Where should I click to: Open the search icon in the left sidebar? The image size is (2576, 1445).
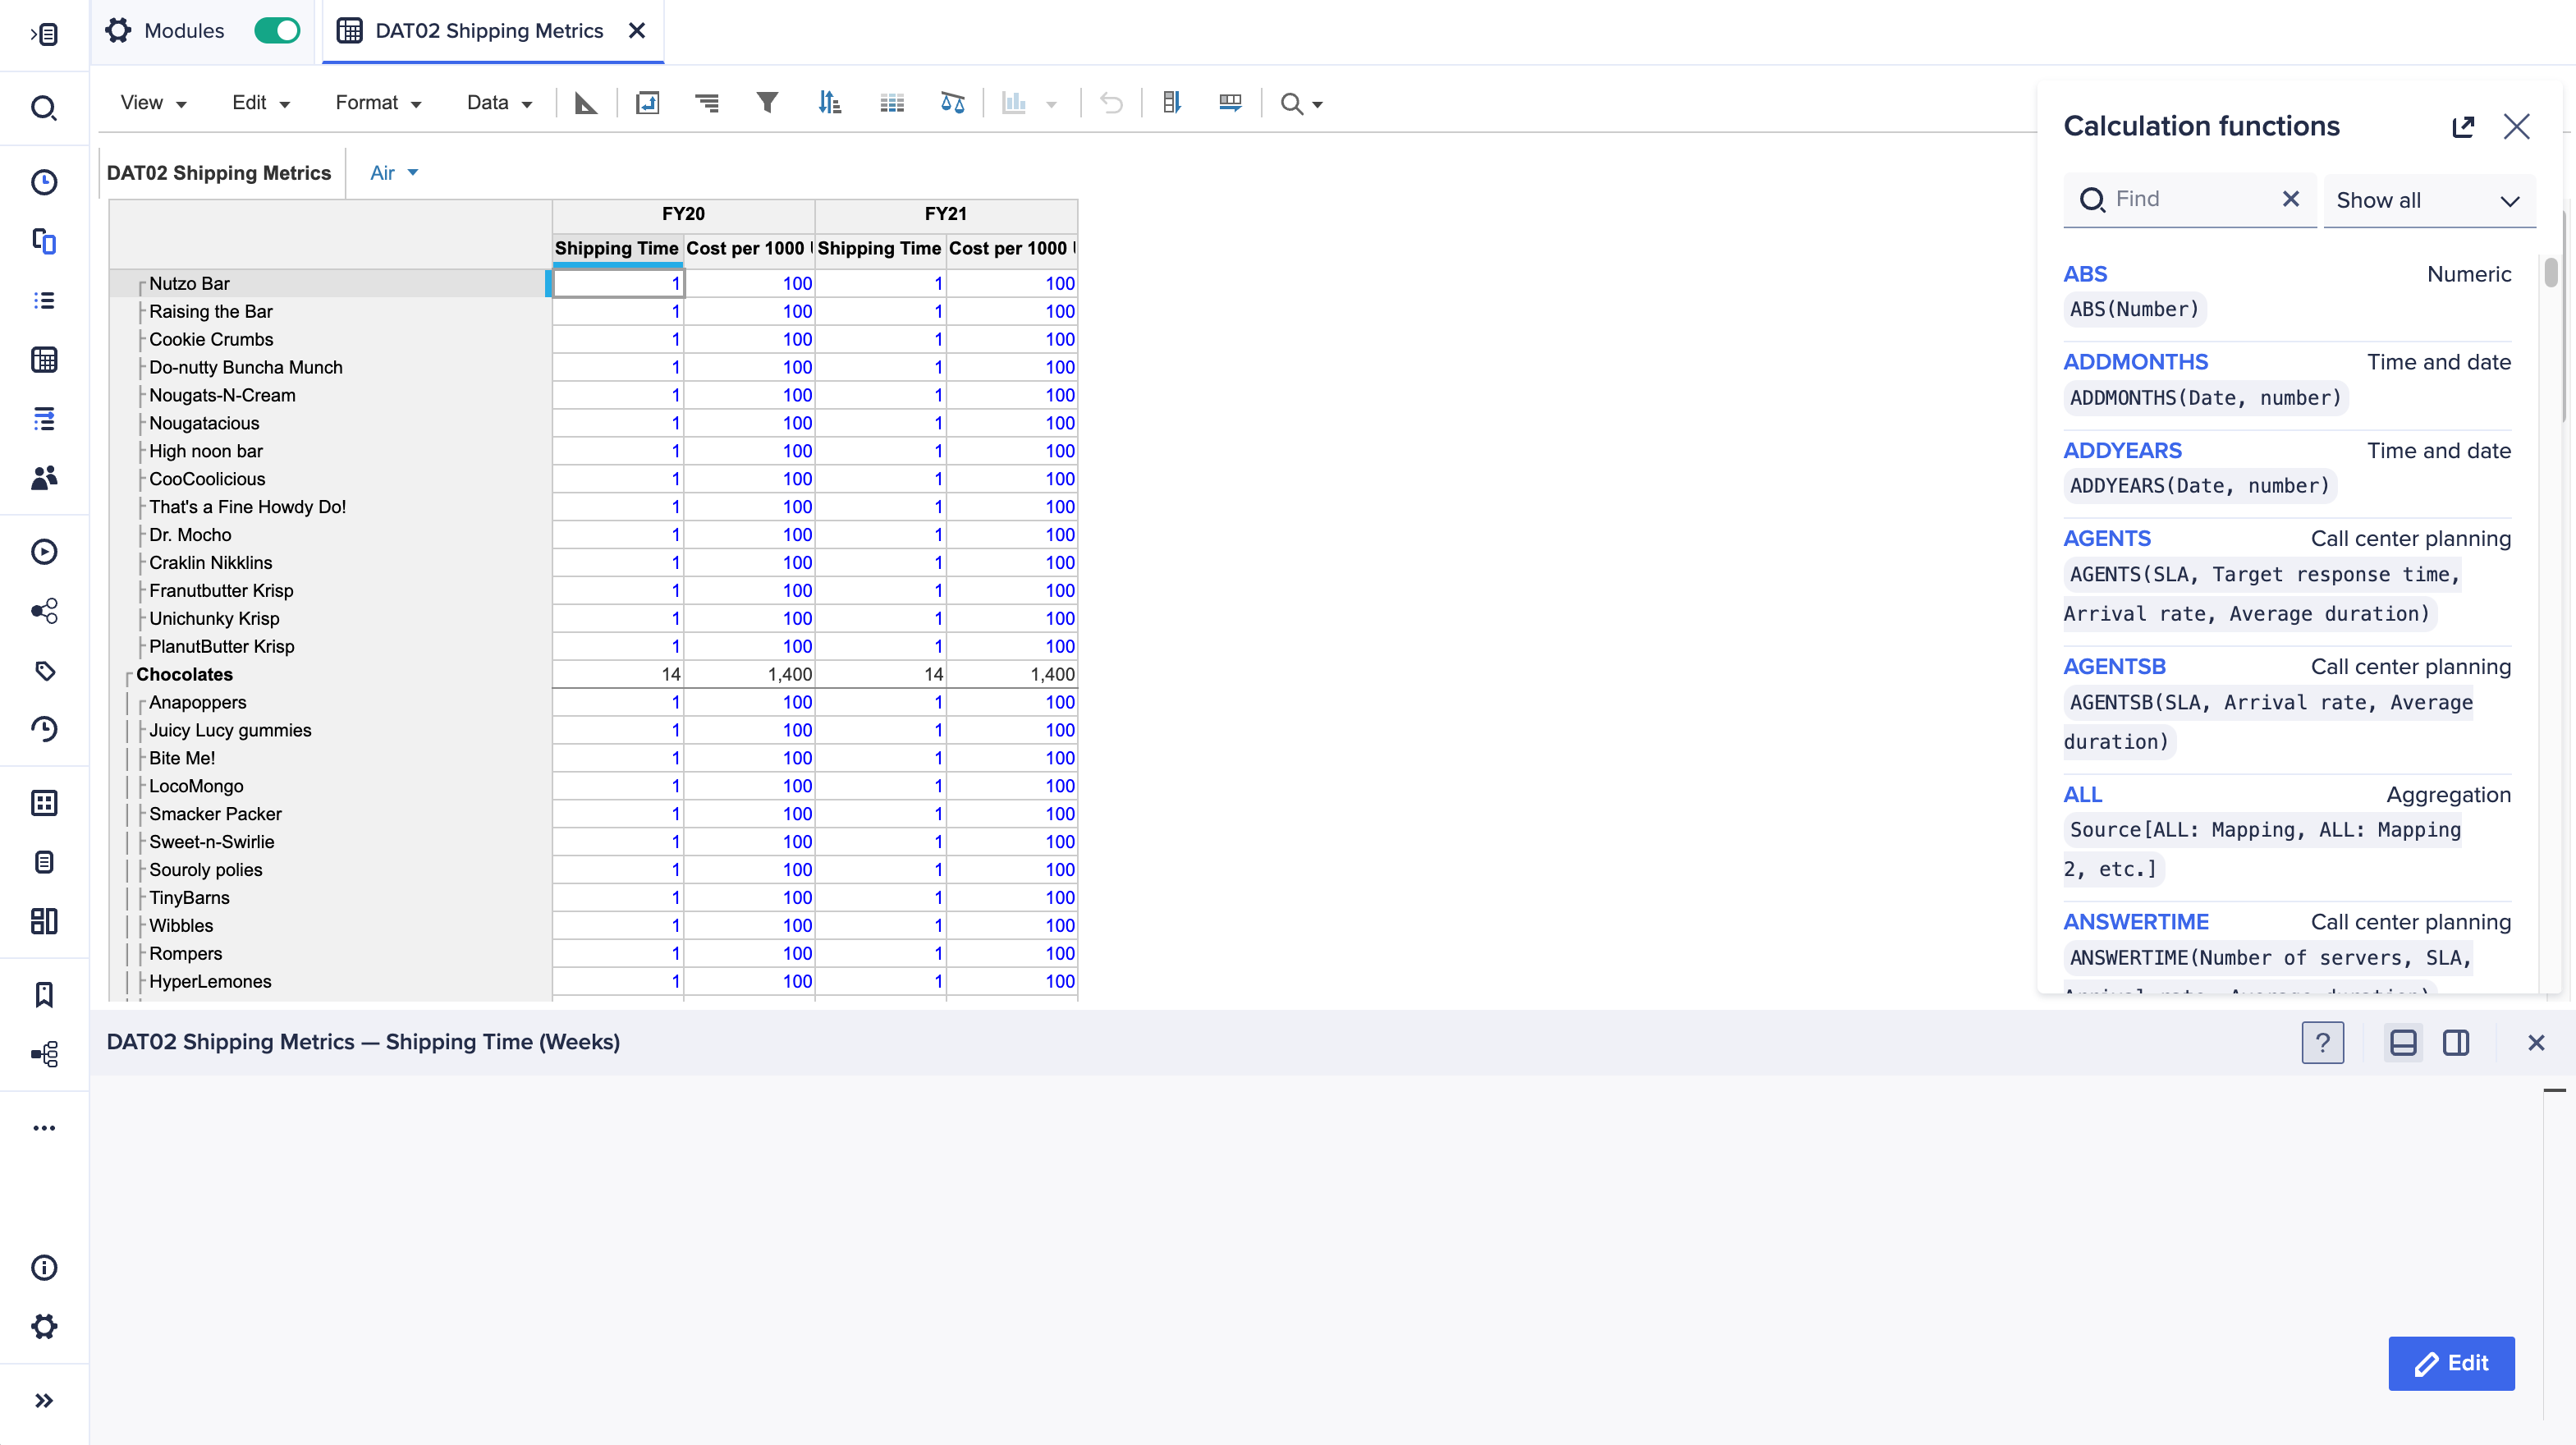(44, 107)
